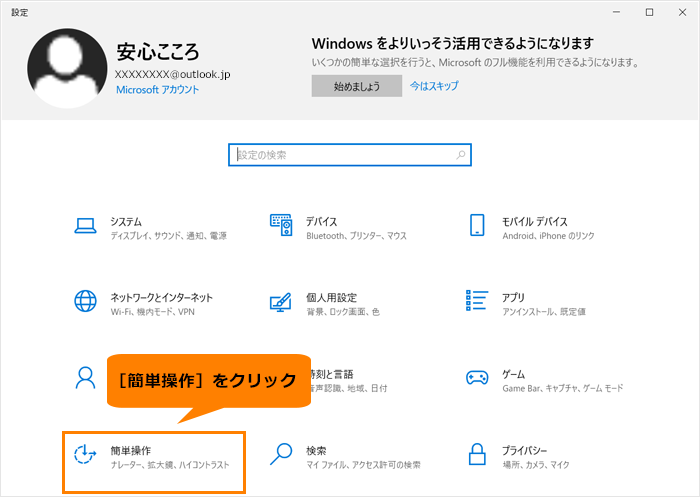Click the Android、iPhone のリンク description

tap(548, 236)
